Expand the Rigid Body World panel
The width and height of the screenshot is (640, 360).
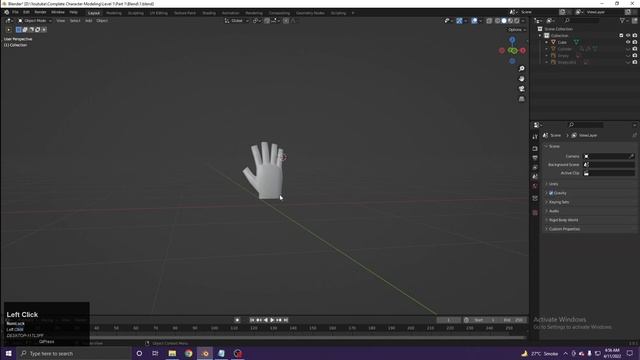[x=563, y=220]
